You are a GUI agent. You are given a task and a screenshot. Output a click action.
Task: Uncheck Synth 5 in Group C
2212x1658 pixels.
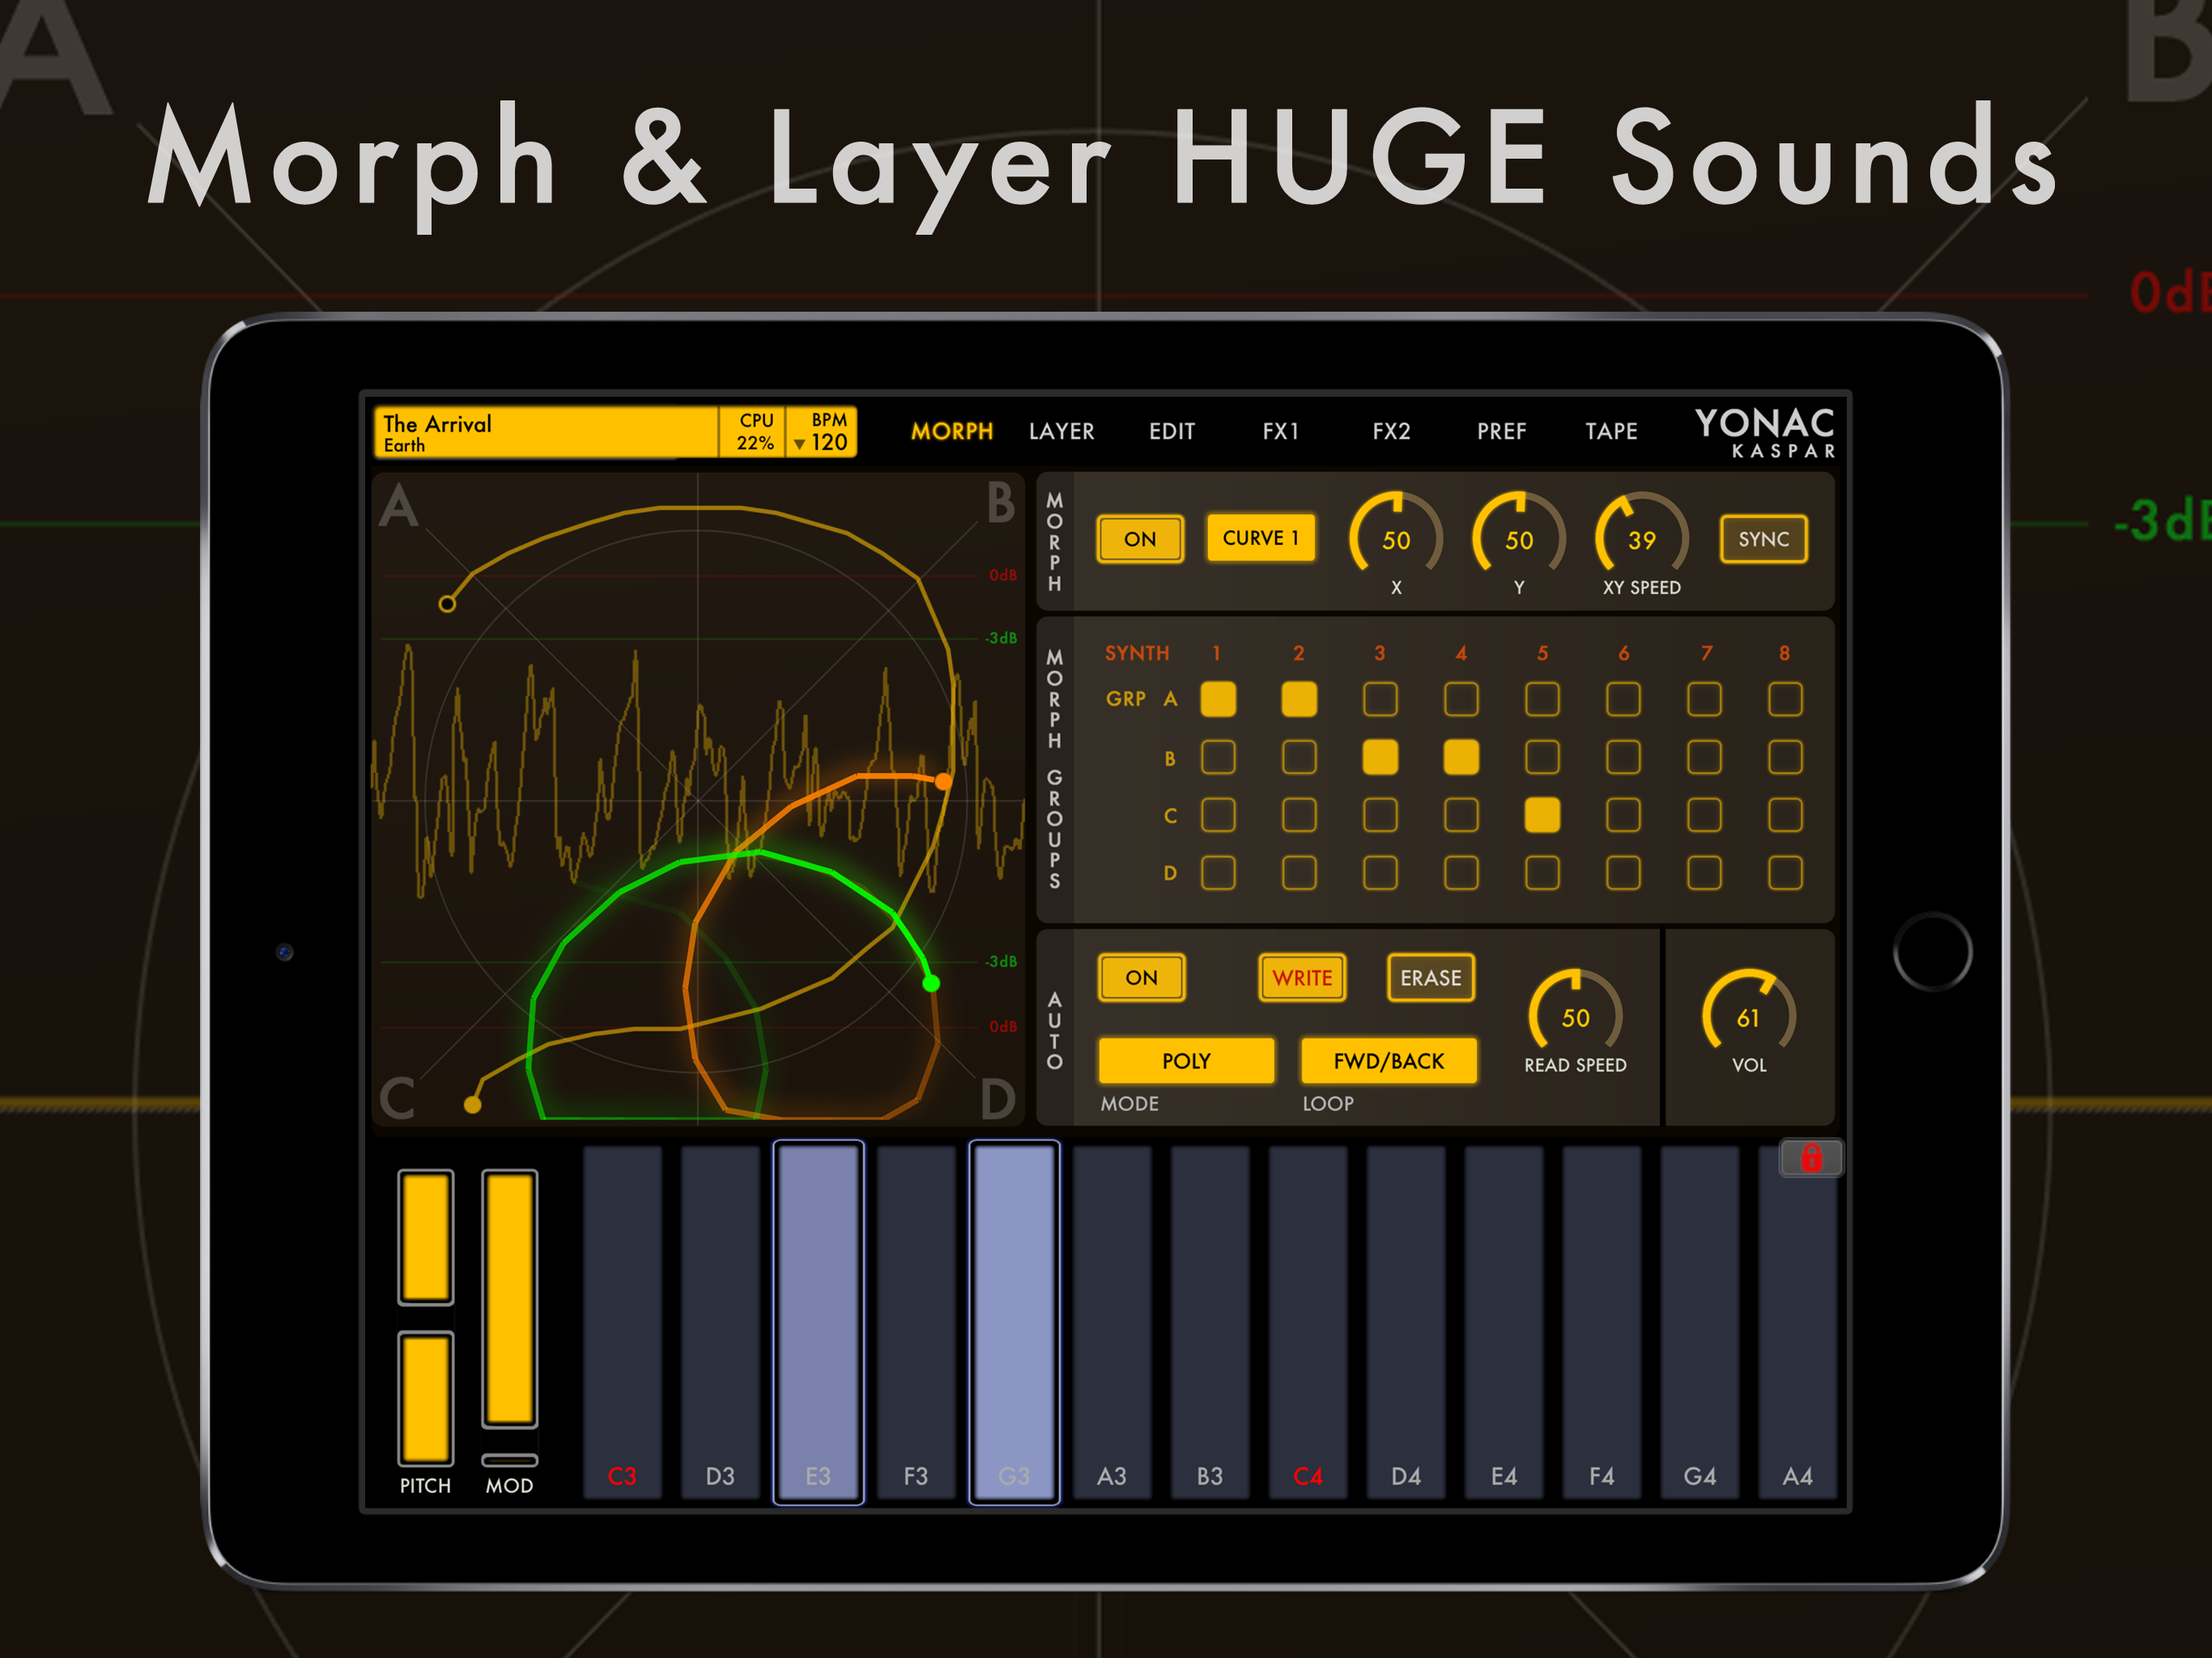(1542, 815)
